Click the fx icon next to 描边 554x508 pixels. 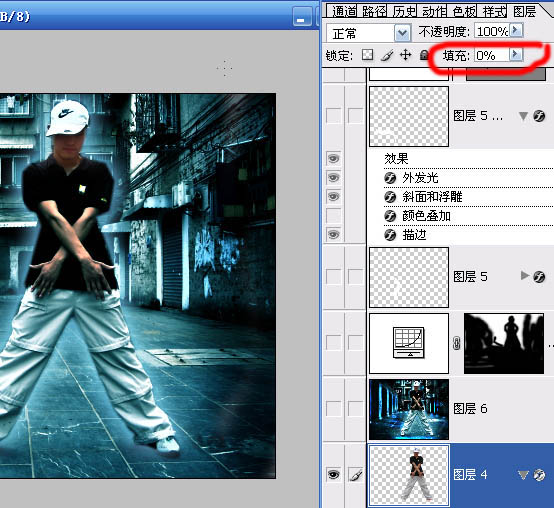[x=390, y=235]
